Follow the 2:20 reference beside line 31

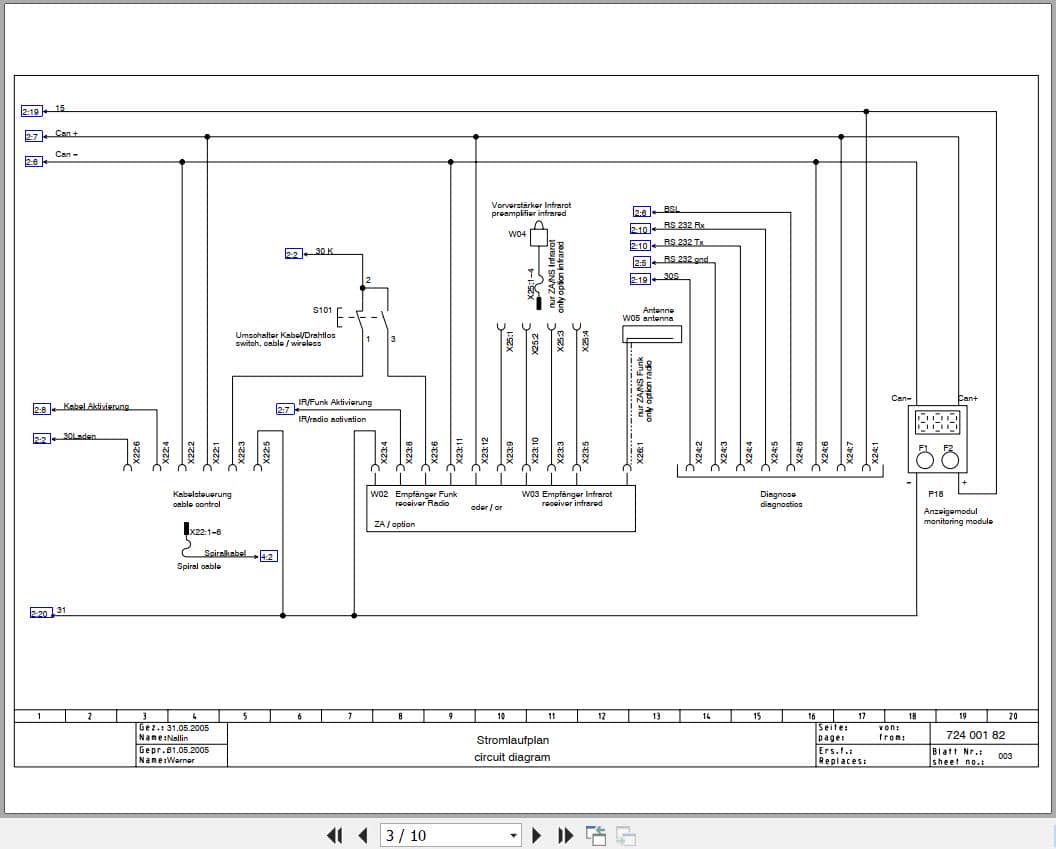40,613
